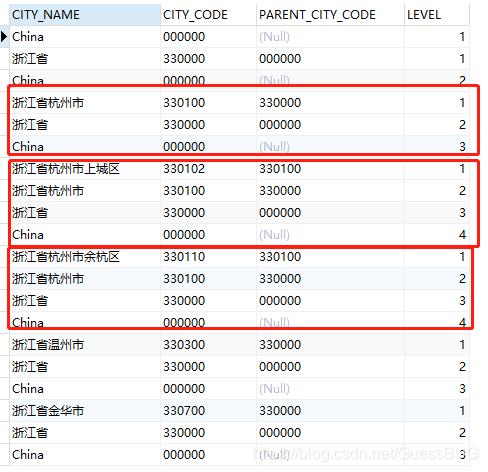Click the city code 330110 cell
This screenshot has height=472, width=488.
coord(208,257)
